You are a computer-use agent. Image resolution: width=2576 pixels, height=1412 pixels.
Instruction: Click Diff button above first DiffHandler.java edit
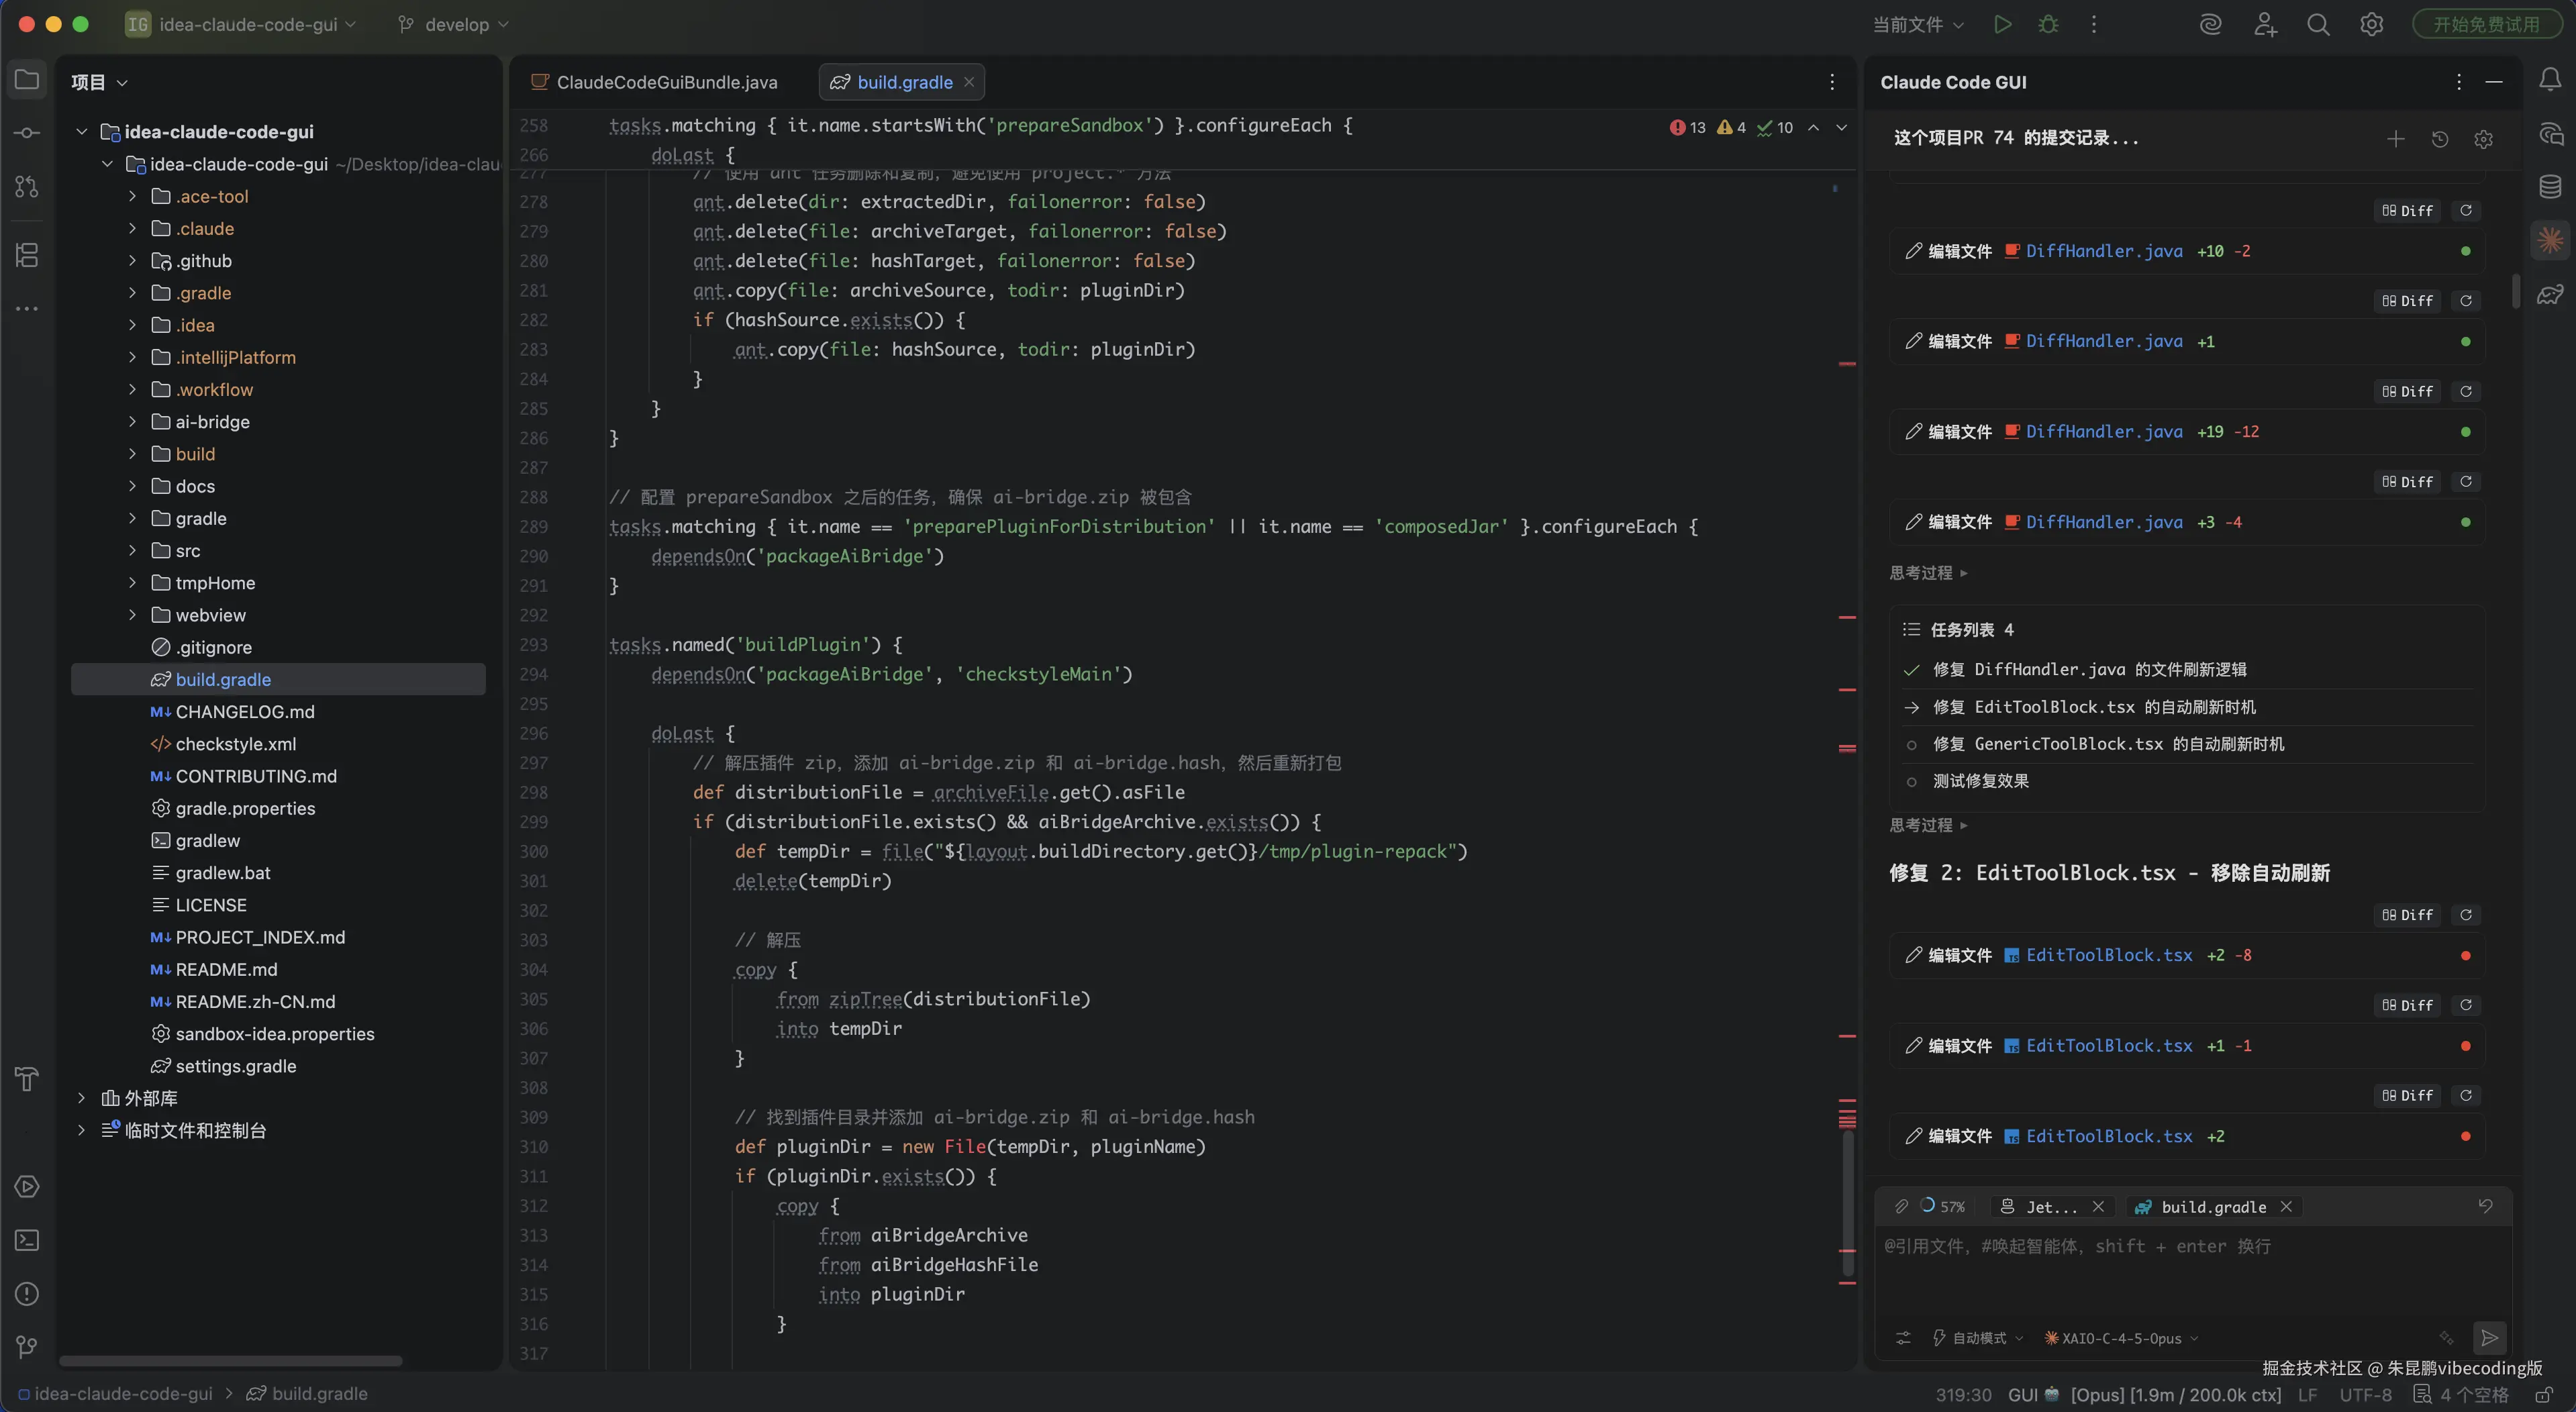[2407, 211]
